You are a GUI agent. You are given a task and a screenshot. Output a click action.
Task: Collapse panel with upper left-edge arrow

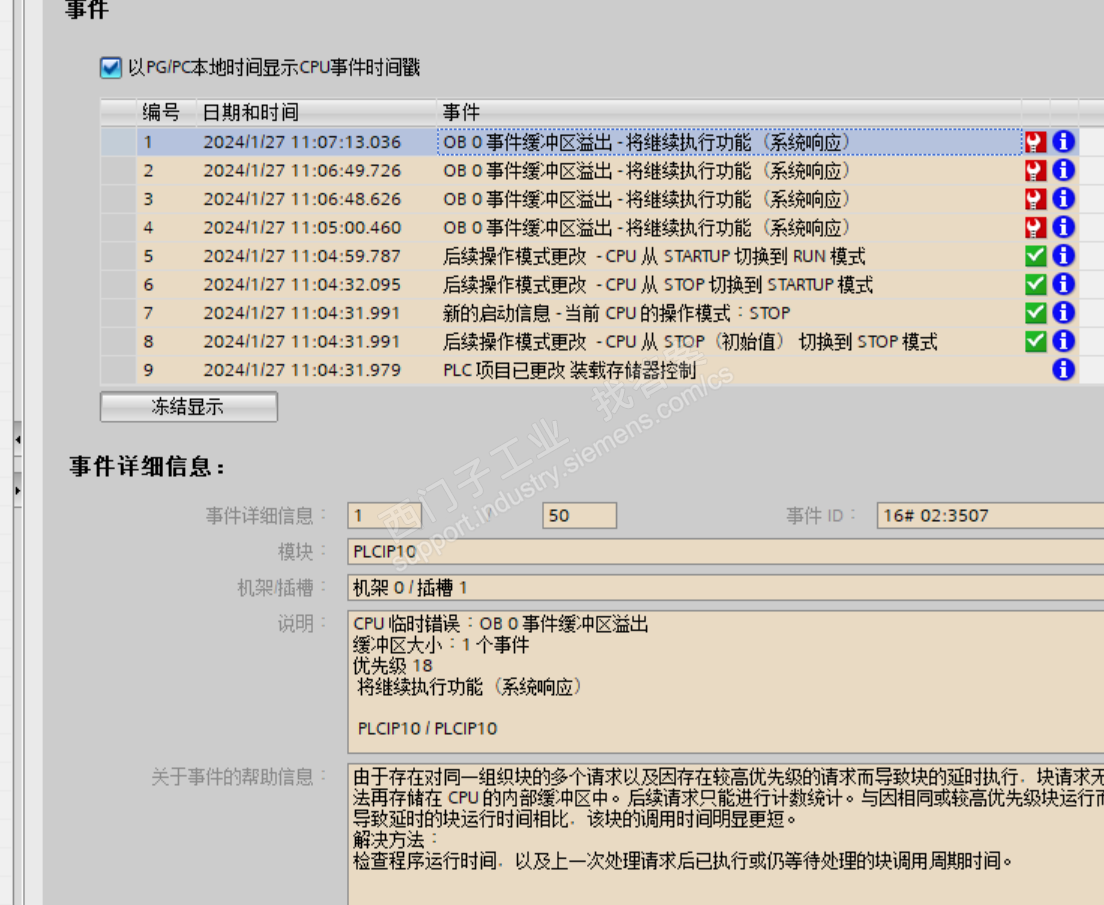18,439
